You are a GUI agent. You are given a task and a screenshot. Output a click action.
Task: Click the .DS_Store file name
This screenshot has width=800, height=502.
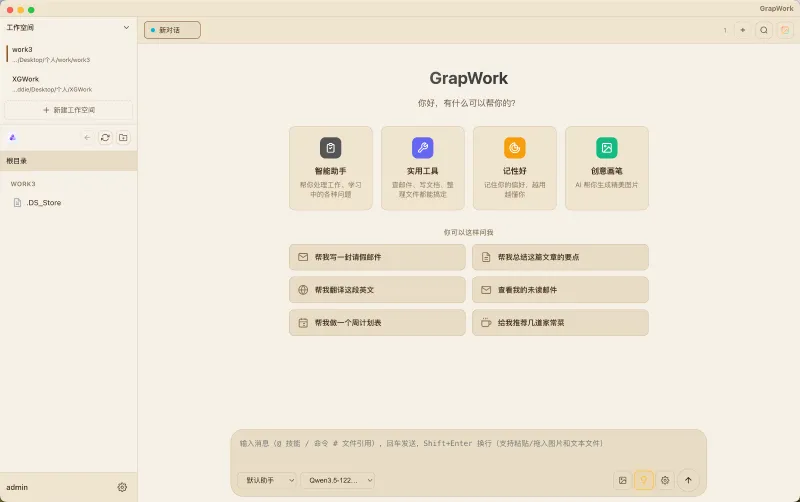[x=44, y=203]
